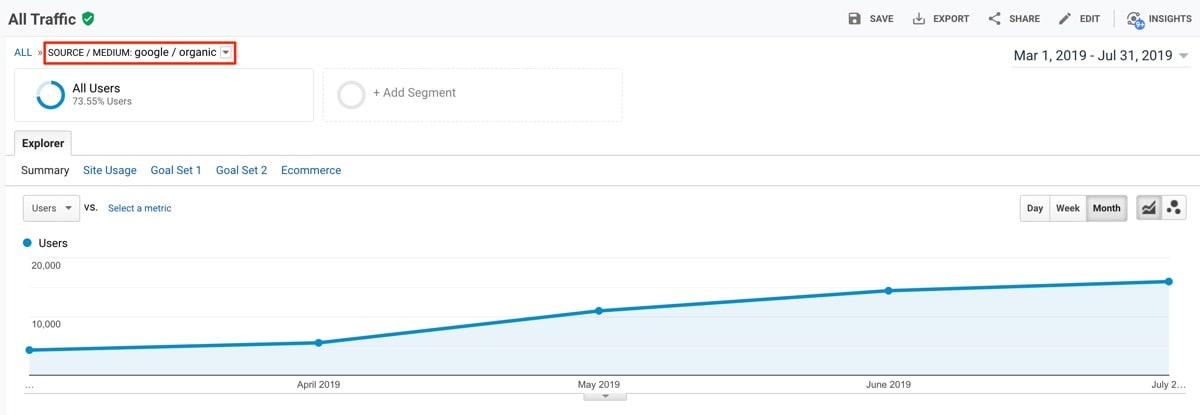This screenshot has width=1200, height=415.
Task: Click the first March data point
Action: [x=29, y=350]
